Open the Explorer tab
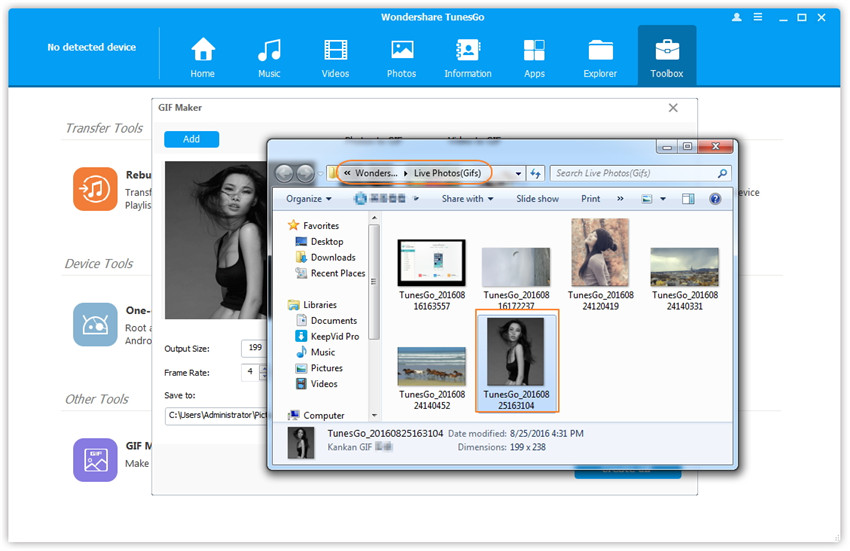This screenshot has height=551, width=850. tap(600, 57)
